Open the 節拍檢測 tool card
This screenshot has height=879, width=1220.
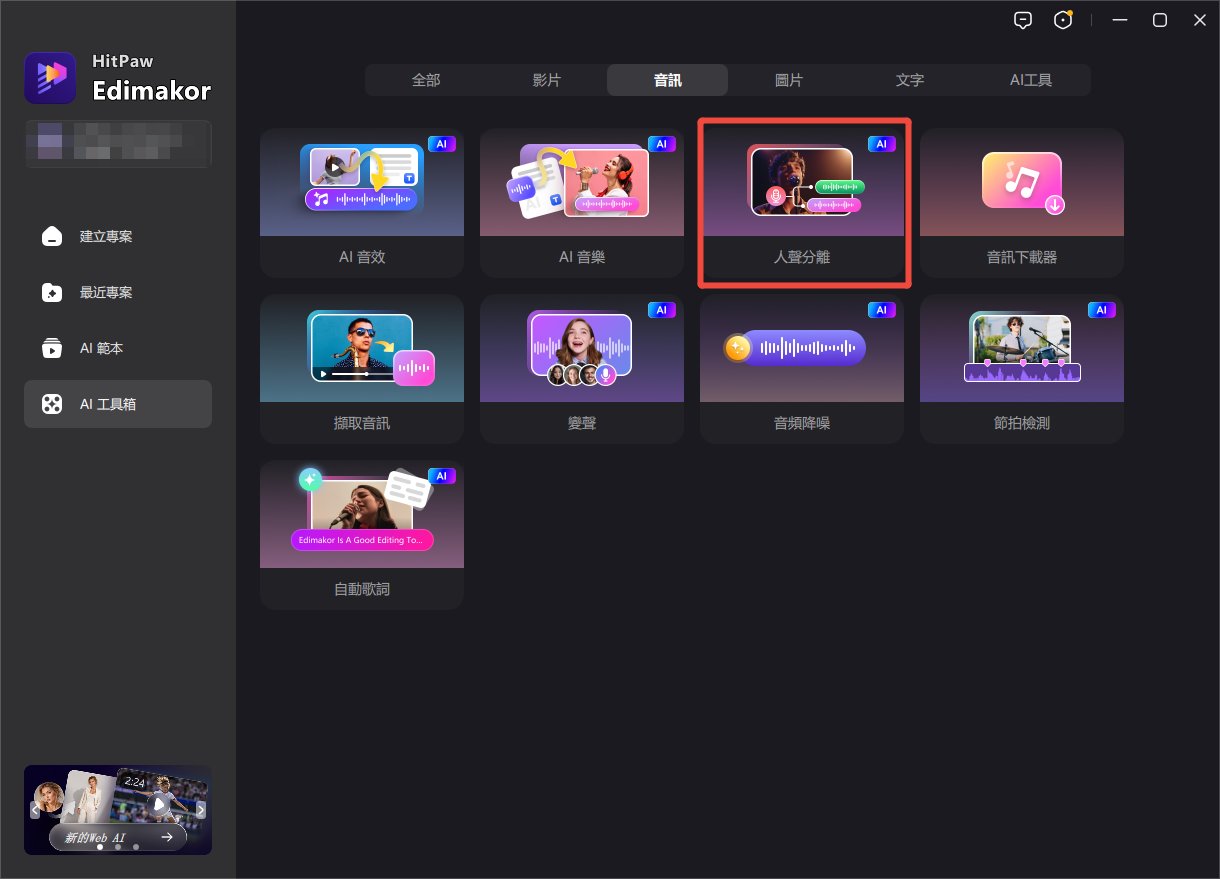pyautogui.click(x=1022, y=369)
